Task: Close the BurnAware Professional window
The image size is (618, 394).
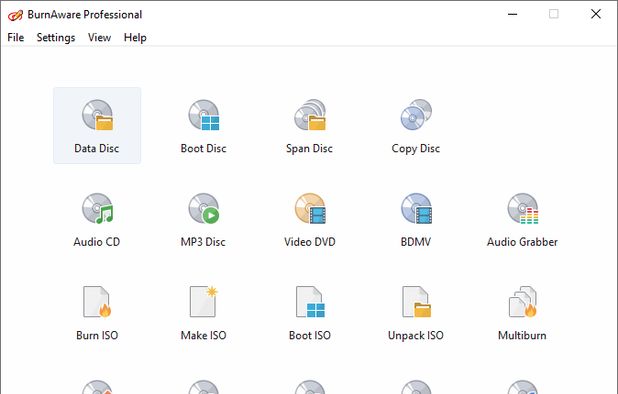Action: pyautogui.click(x=596, y=14)
